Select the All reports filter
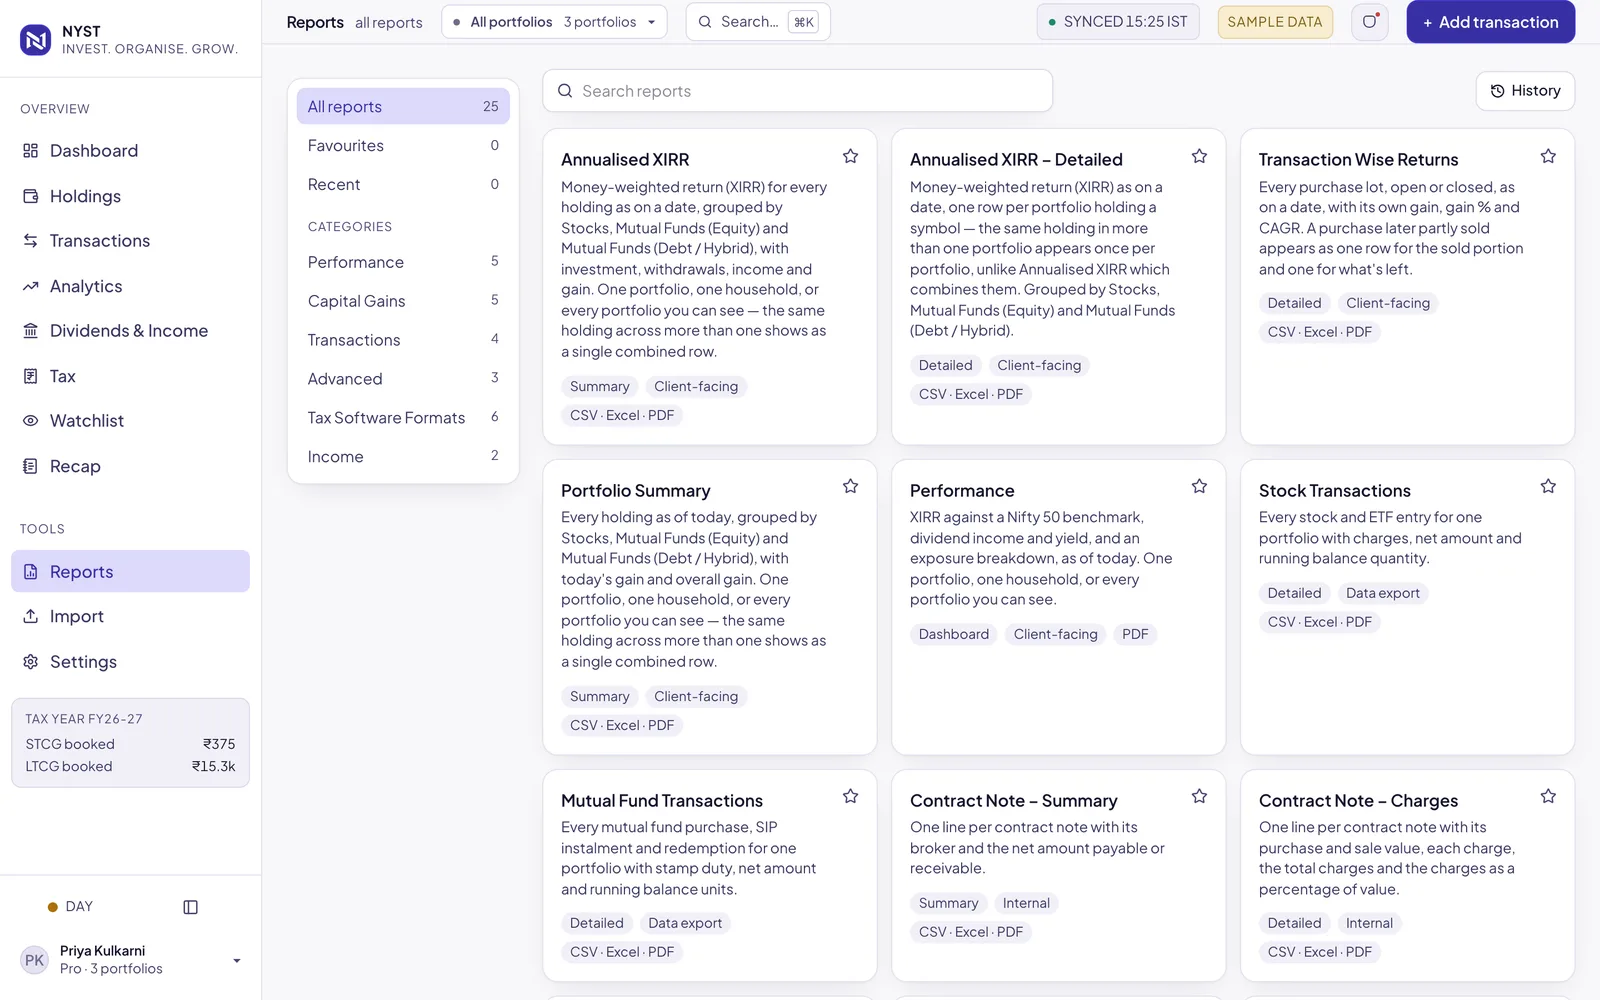The width and height of the screenshot is (1600, 1000). pos(403,107)
